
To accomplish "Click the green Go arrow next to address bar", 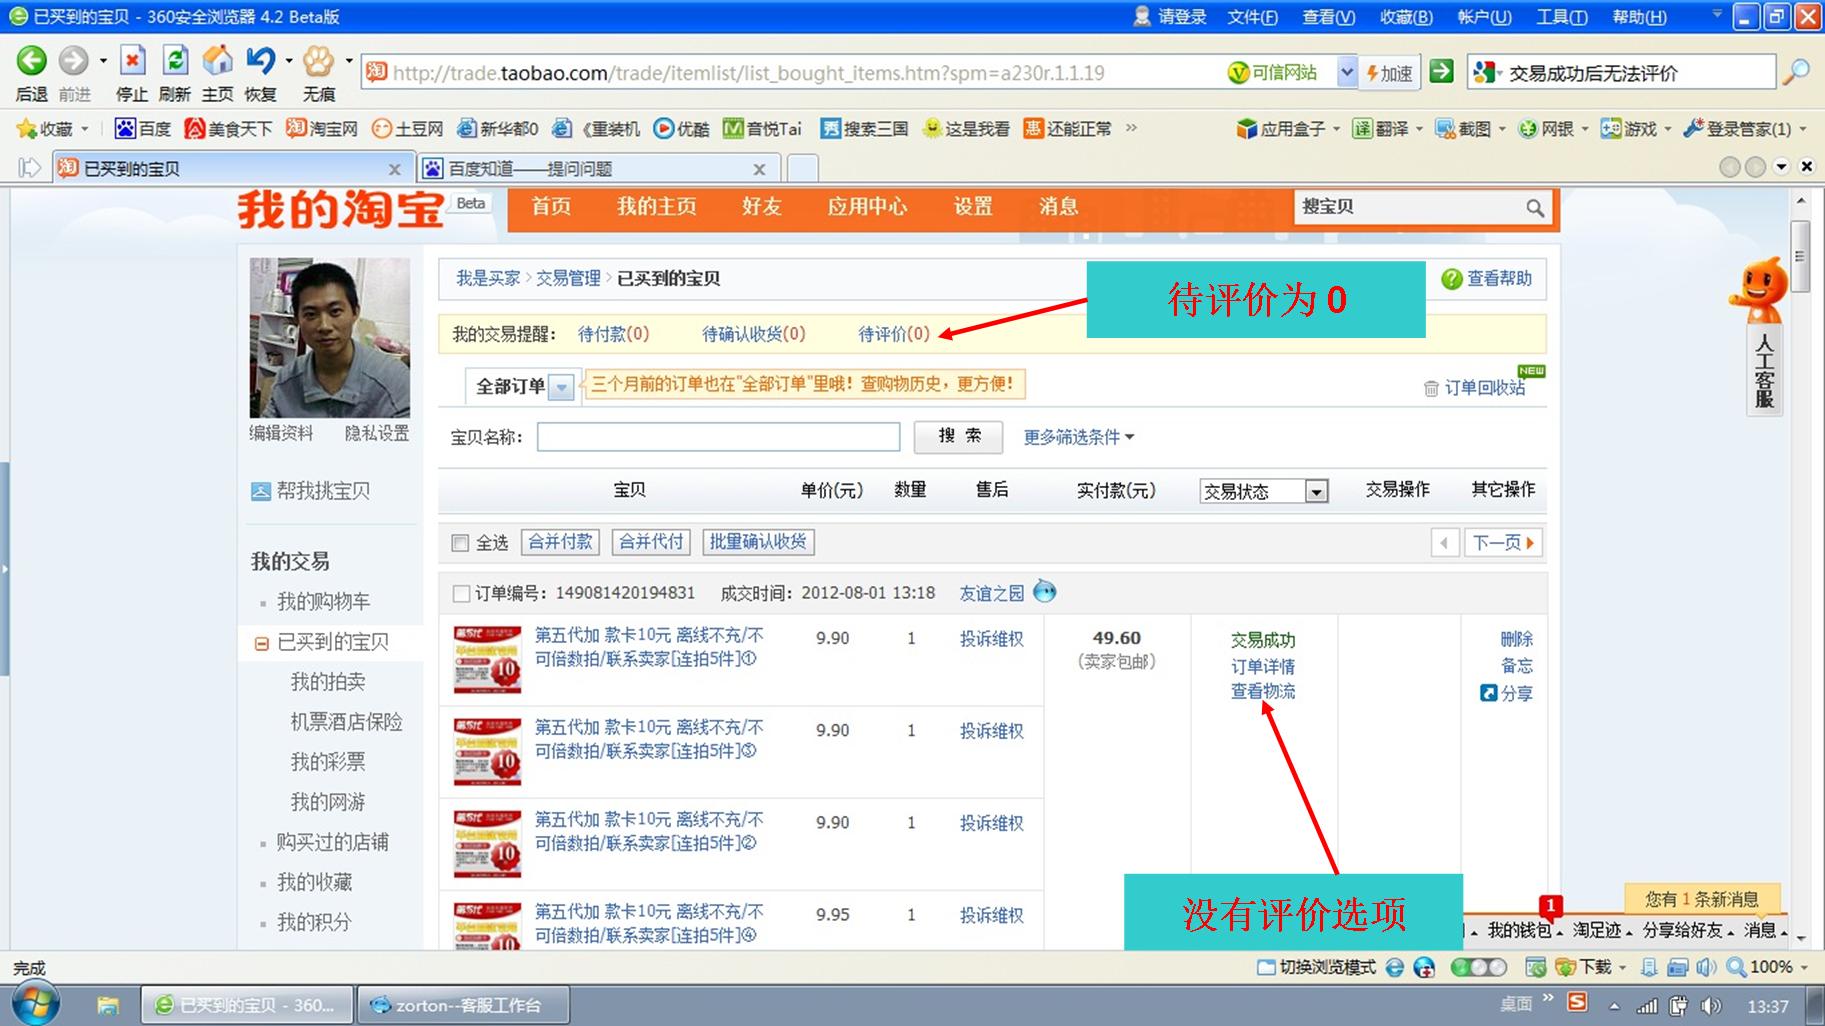I will pos(1441,72).
